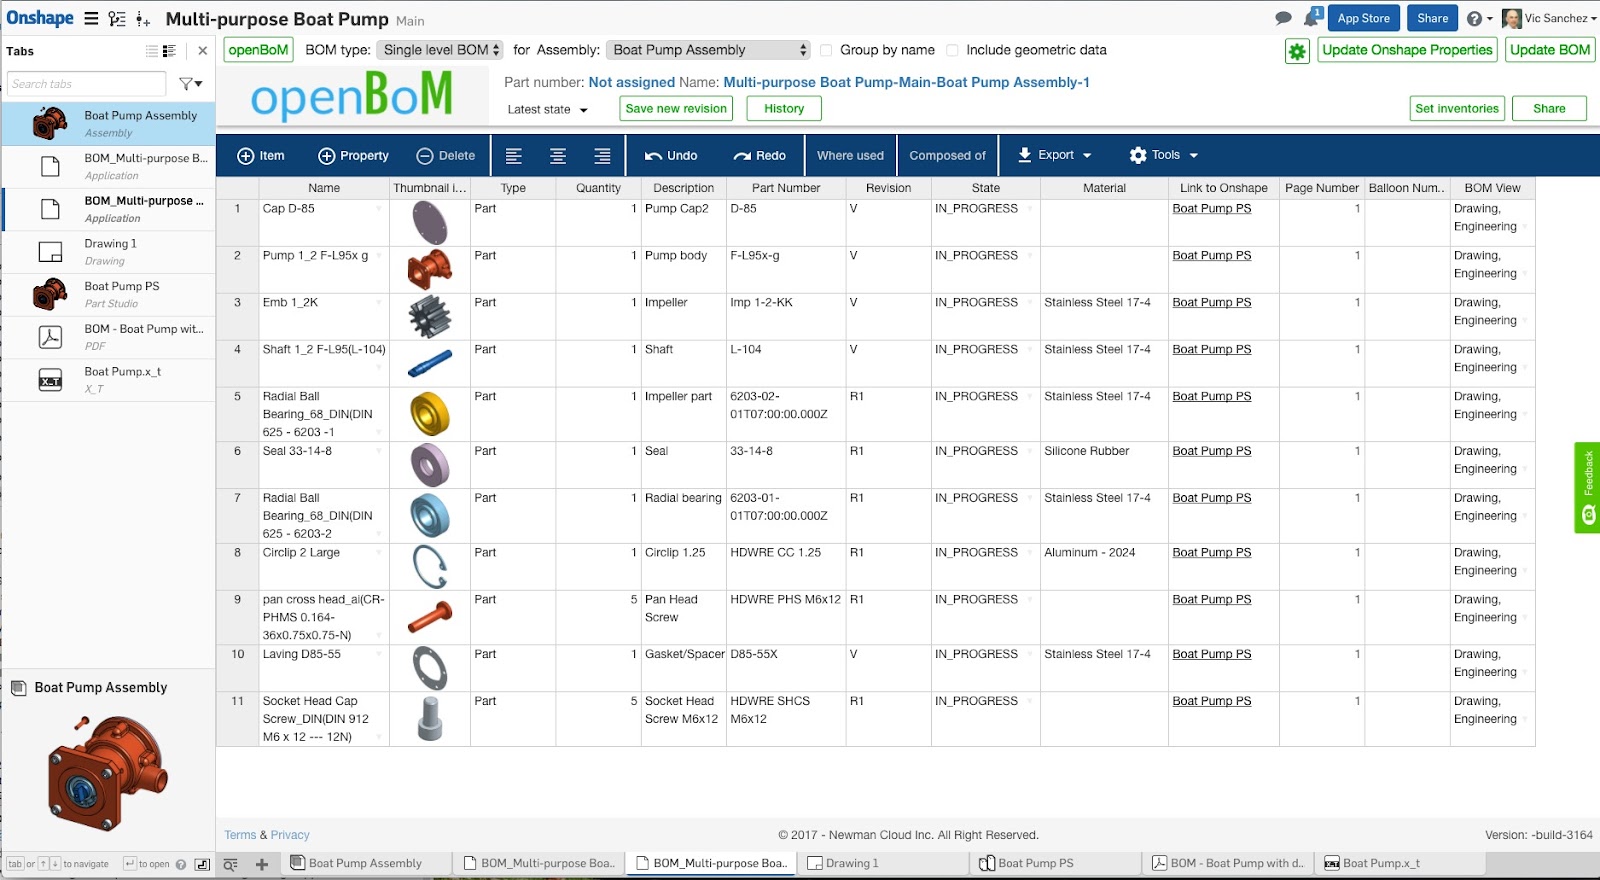Switch to the bottom Boat Pump Assembly tab

pos(366,864)
